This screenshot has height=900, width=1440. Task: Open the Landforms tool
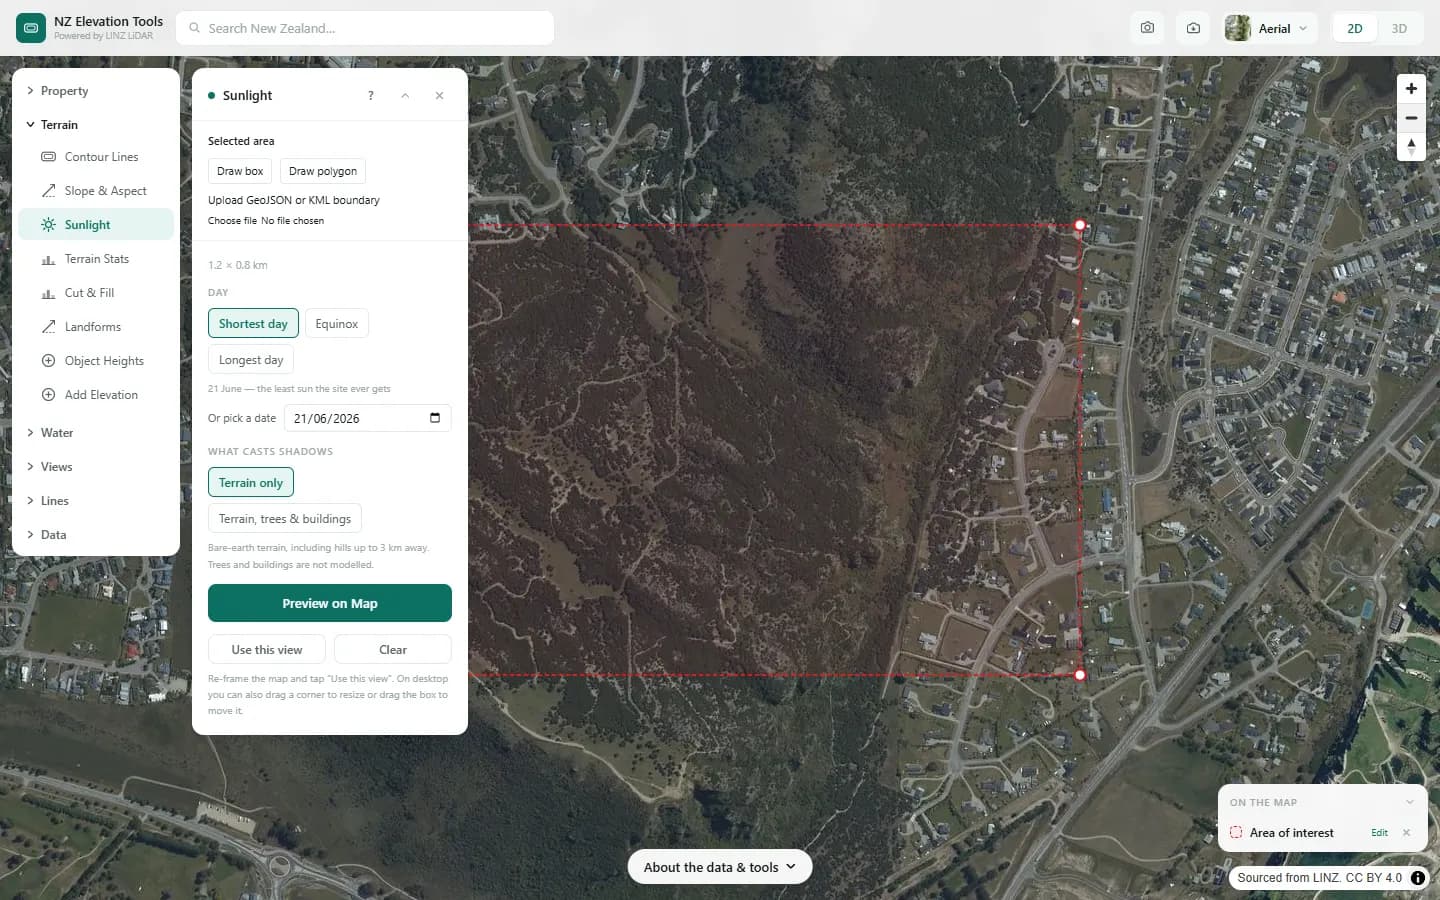coord(96,327)
